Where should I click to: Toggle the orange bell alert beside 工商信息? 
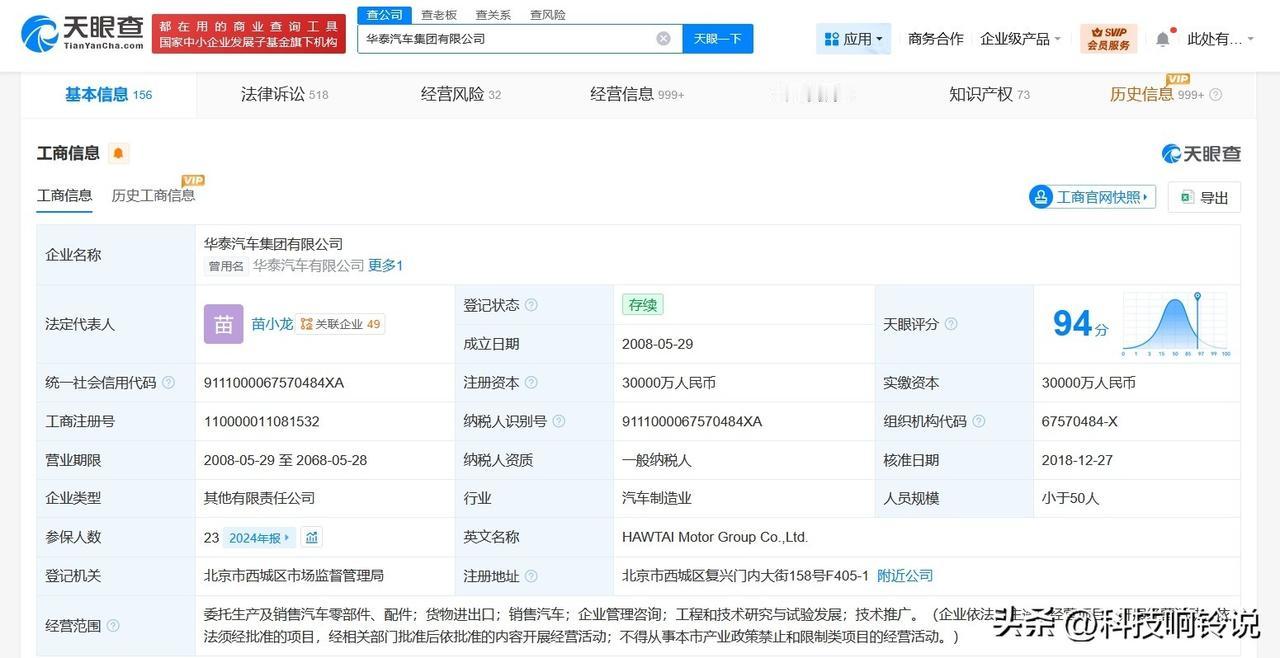(x=118, y=153)
